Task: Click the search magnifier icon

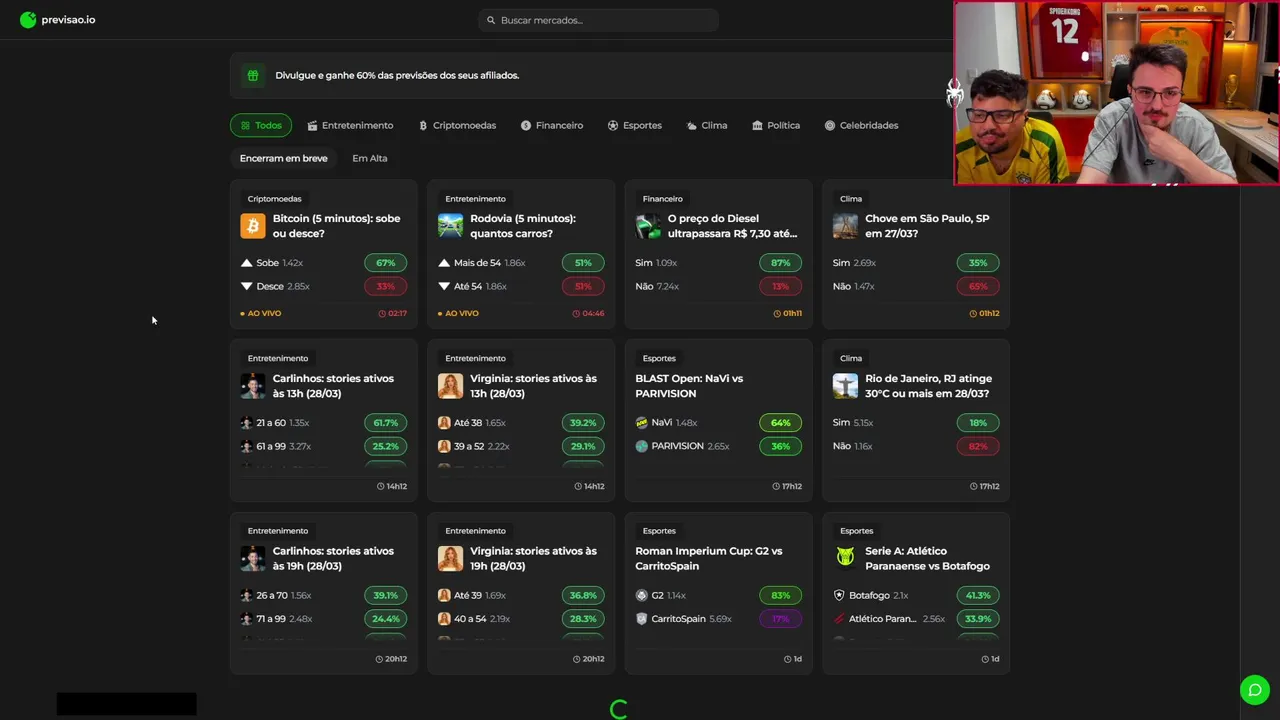Action: click(x=491, y=20)
